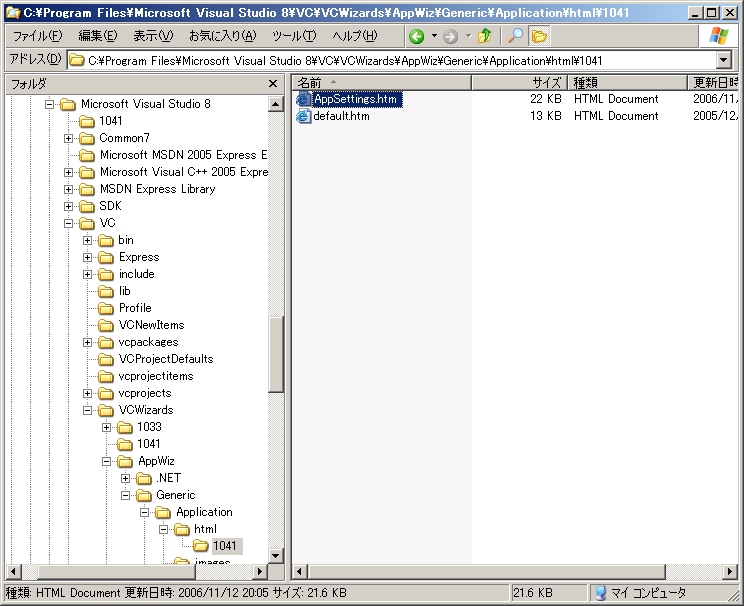
Task: Select the AppSettings.htm file icon
Action: point(303,99)
